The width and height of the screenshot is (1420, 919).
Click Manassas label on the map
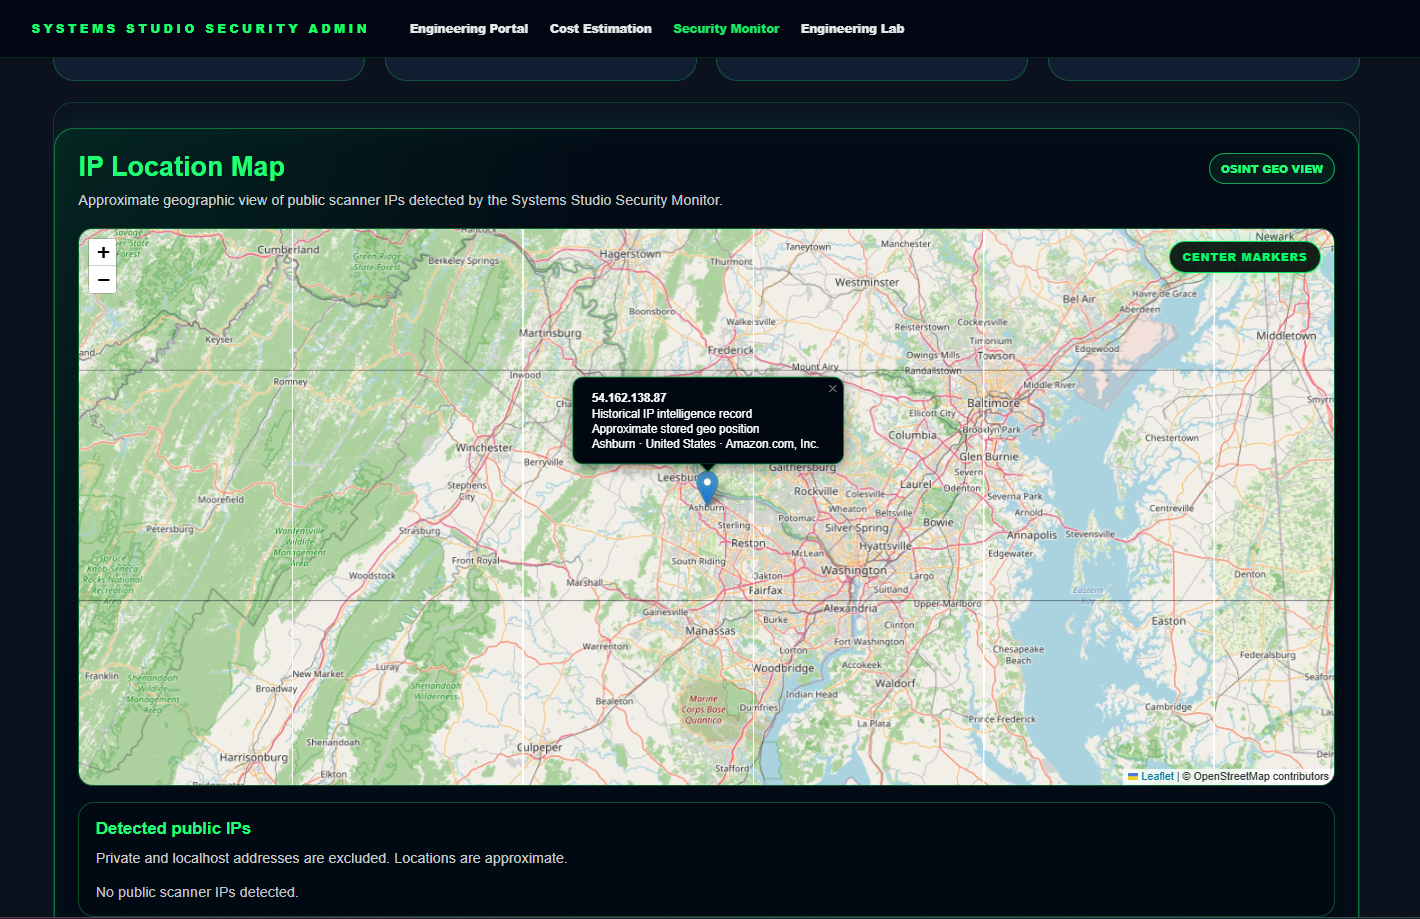[x=710, y=631]
